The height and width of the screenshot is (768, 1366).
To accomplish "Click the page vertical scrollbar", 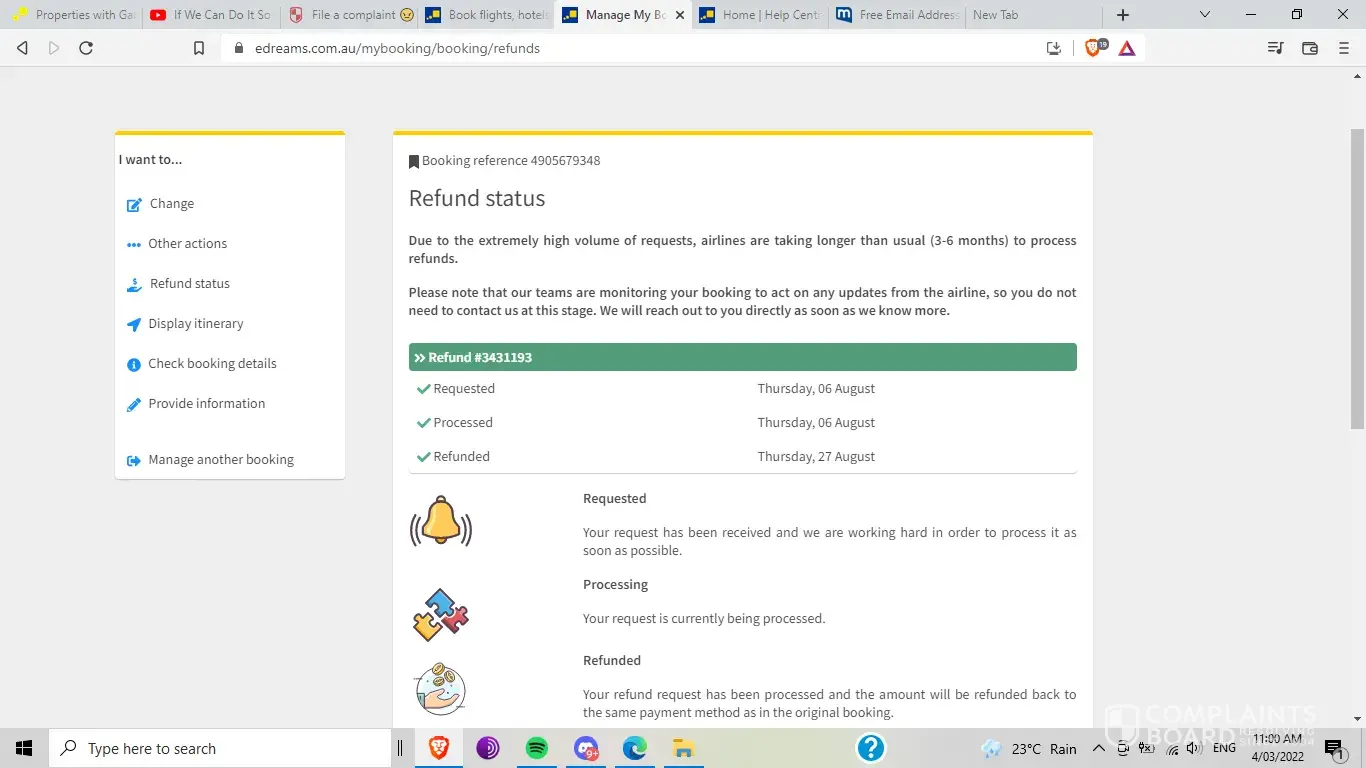I will click(x=1356, y=280).
